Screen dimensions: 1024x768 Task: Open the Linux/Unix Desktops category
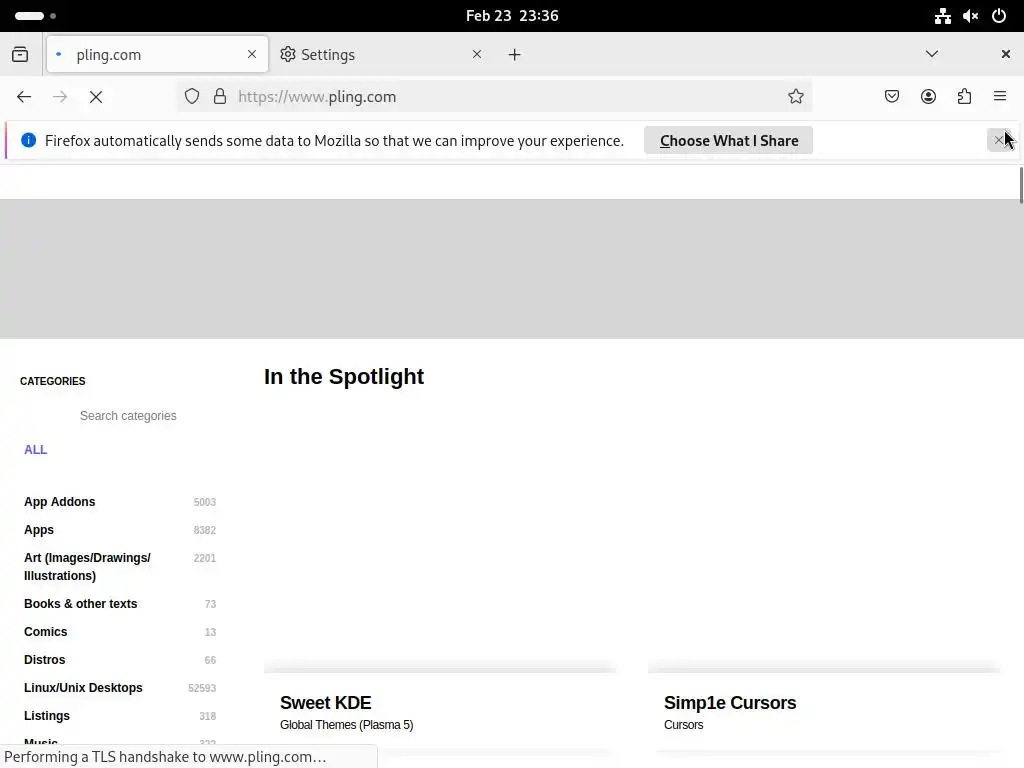point(83,688)
